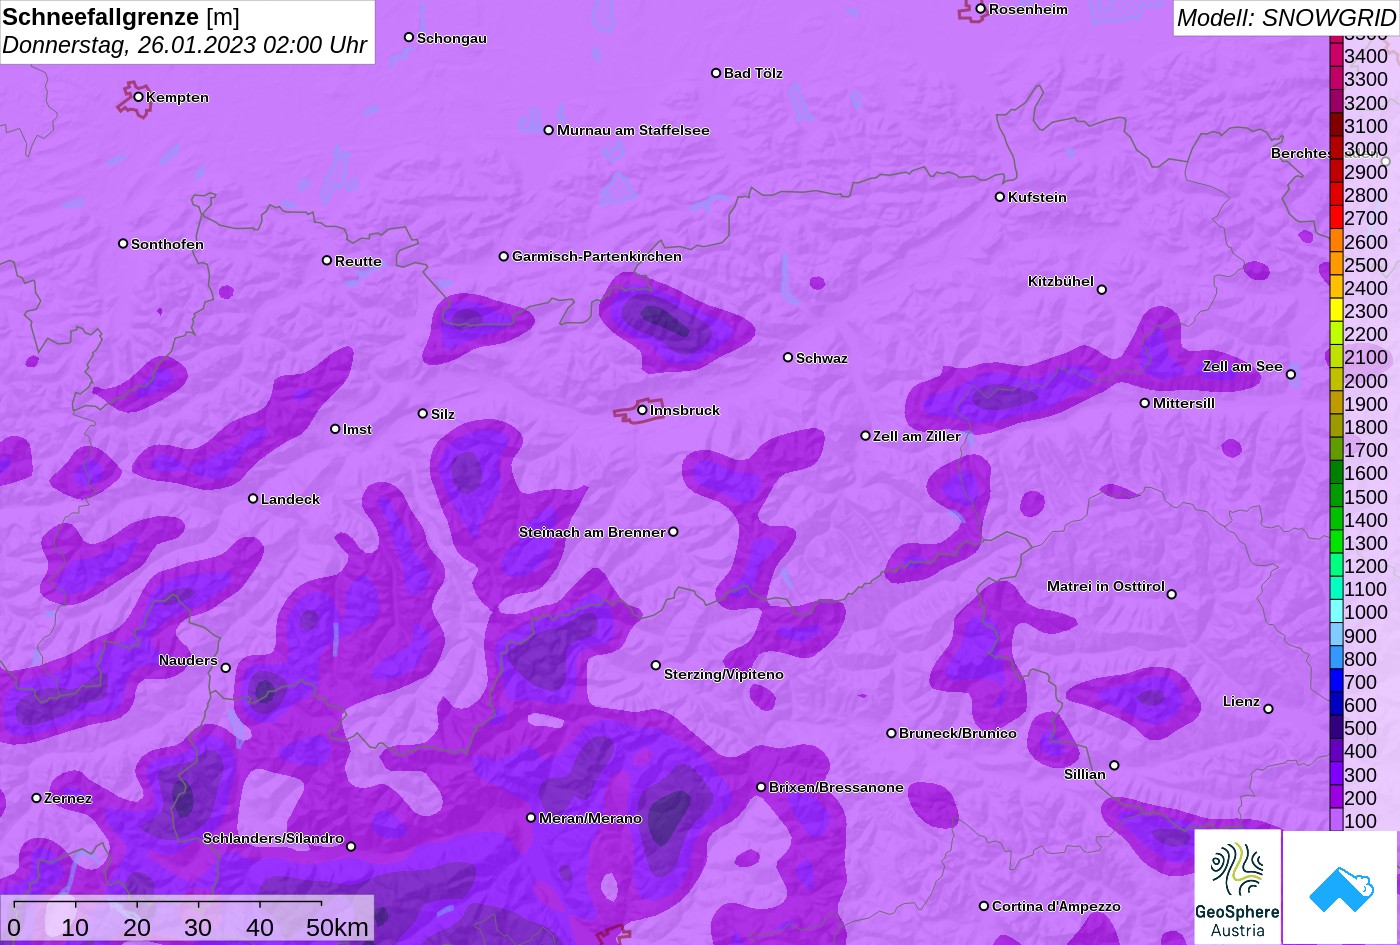Screen dimensions: 1400x945
Task: Click the Bruneck/Brunico marker dot
Action: (x=891, y=733)
